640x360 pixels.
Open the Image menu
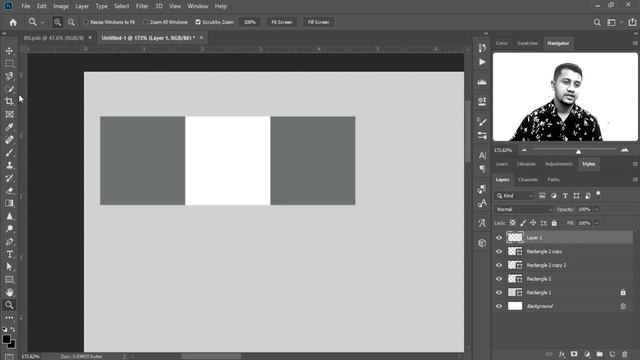[61, 6]
